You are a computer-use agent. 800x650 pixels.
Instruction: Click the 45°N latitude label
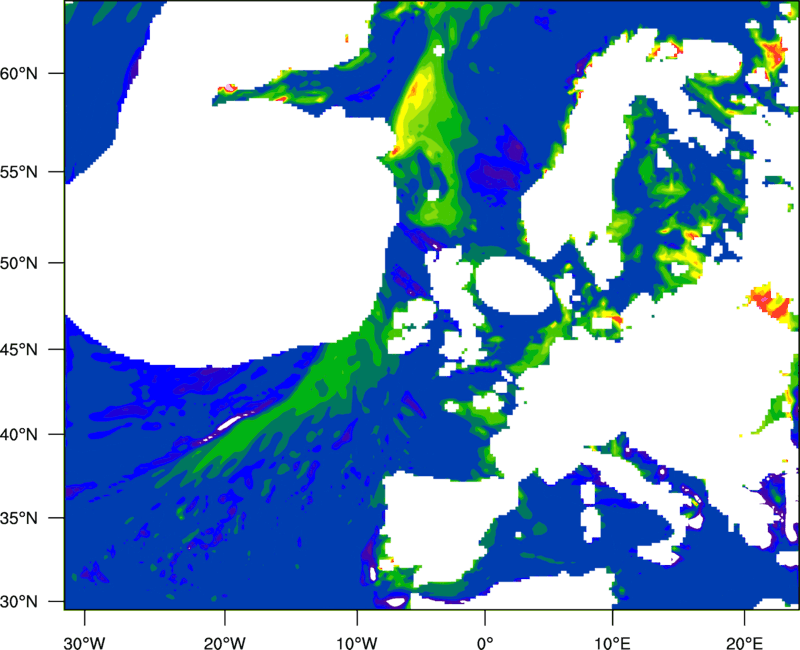click(x=19, y=349)
